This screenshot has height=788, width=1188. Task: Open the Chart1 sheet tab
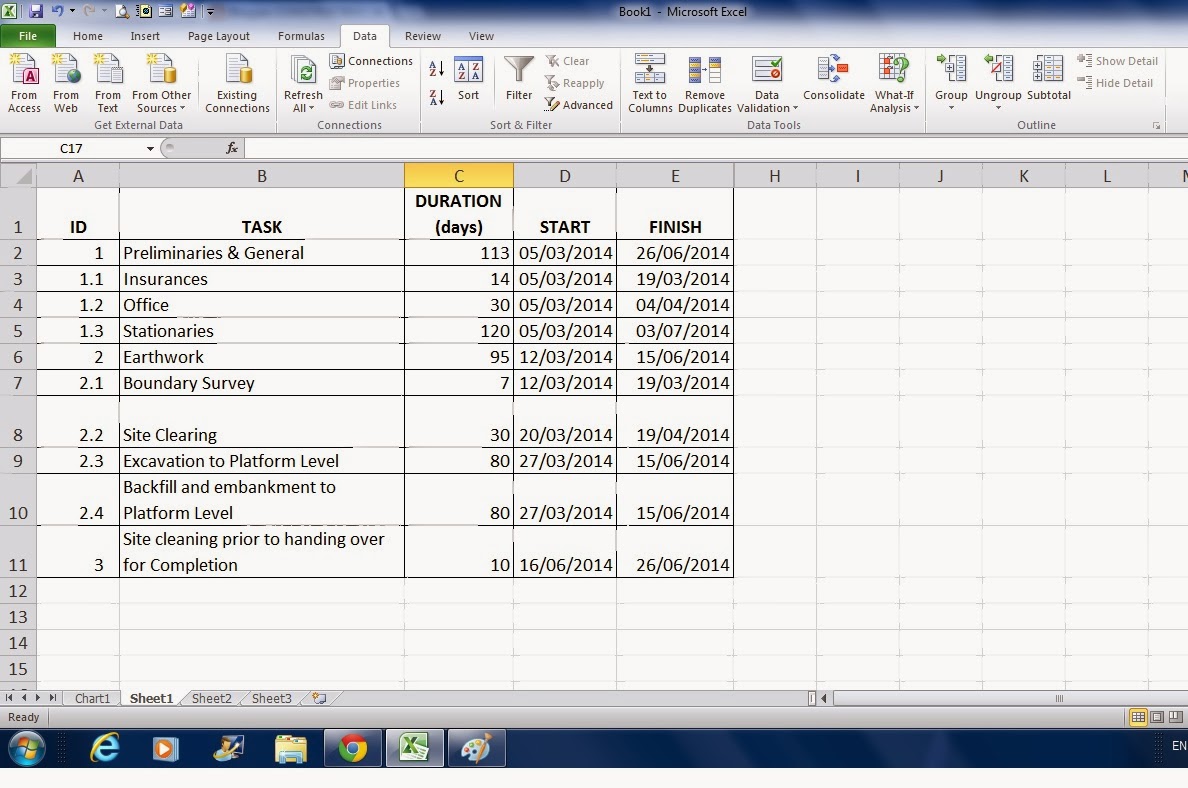click(x=92, y=698)
